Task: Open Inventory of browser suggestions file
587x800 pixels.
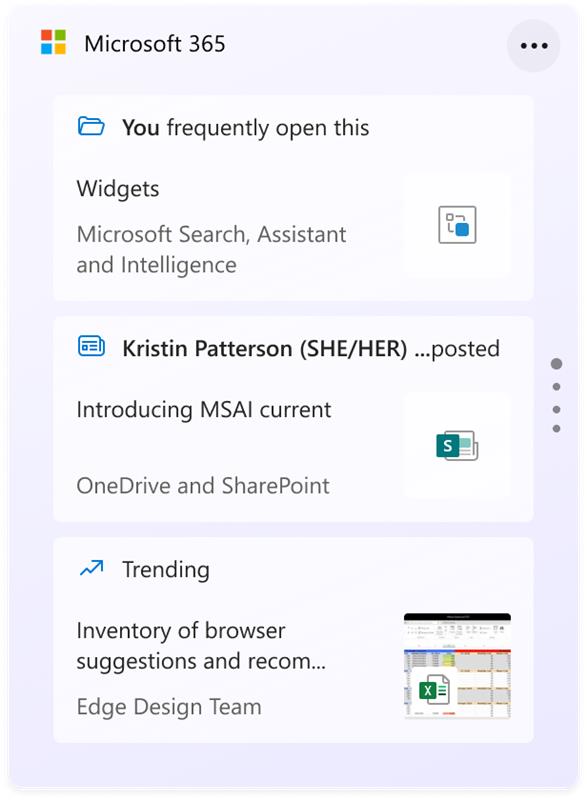Action: click(x=201, y=646)
